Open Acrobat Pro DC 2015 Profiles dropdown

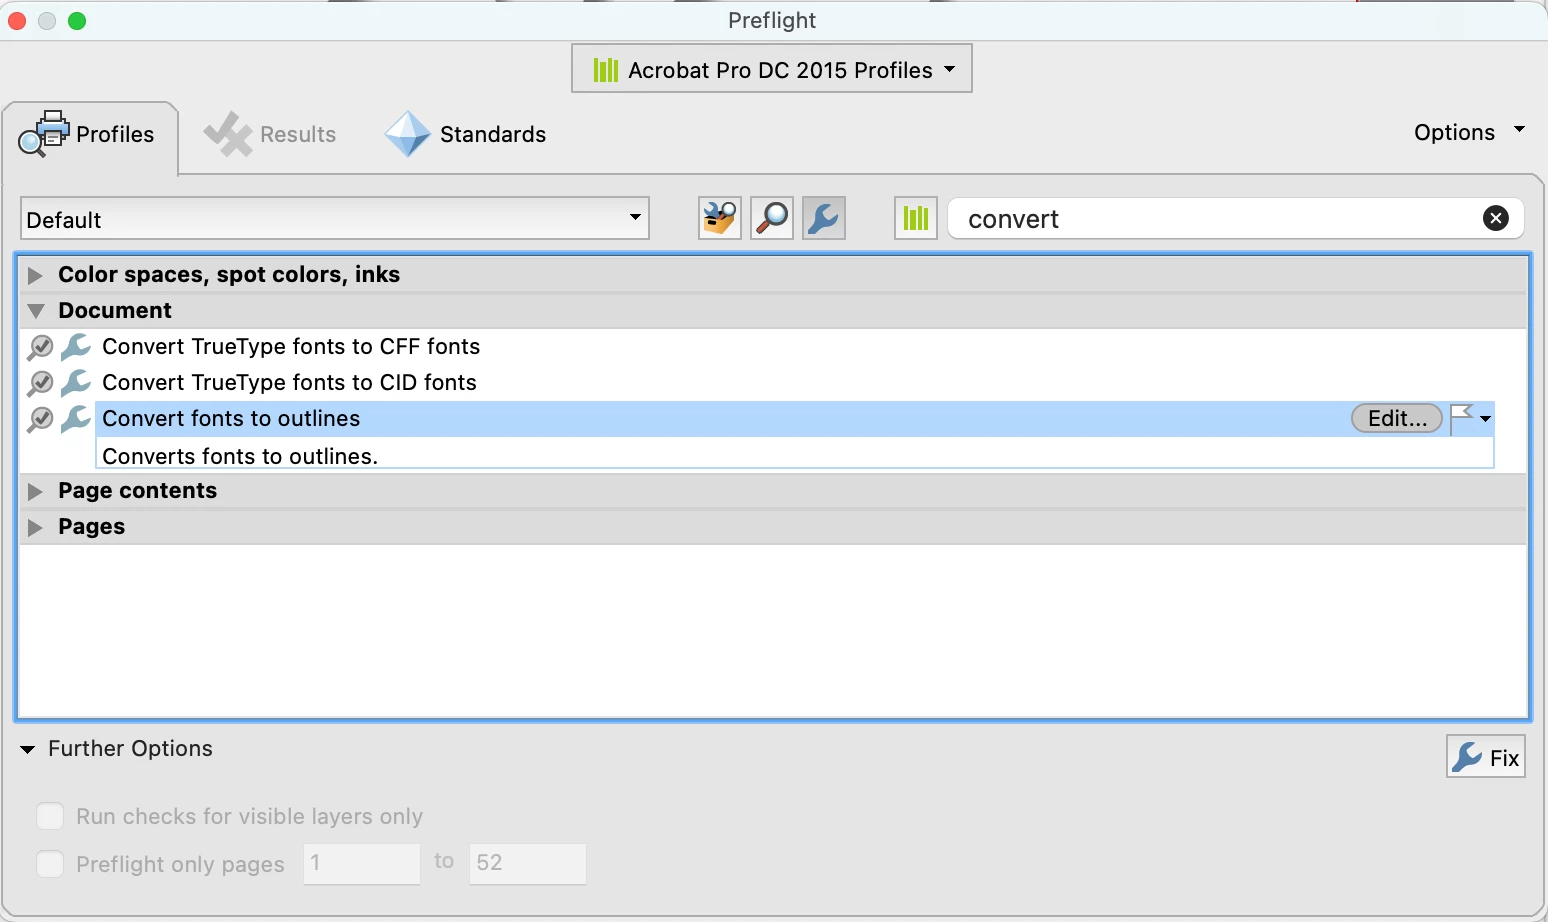click(x=772, y=69)
